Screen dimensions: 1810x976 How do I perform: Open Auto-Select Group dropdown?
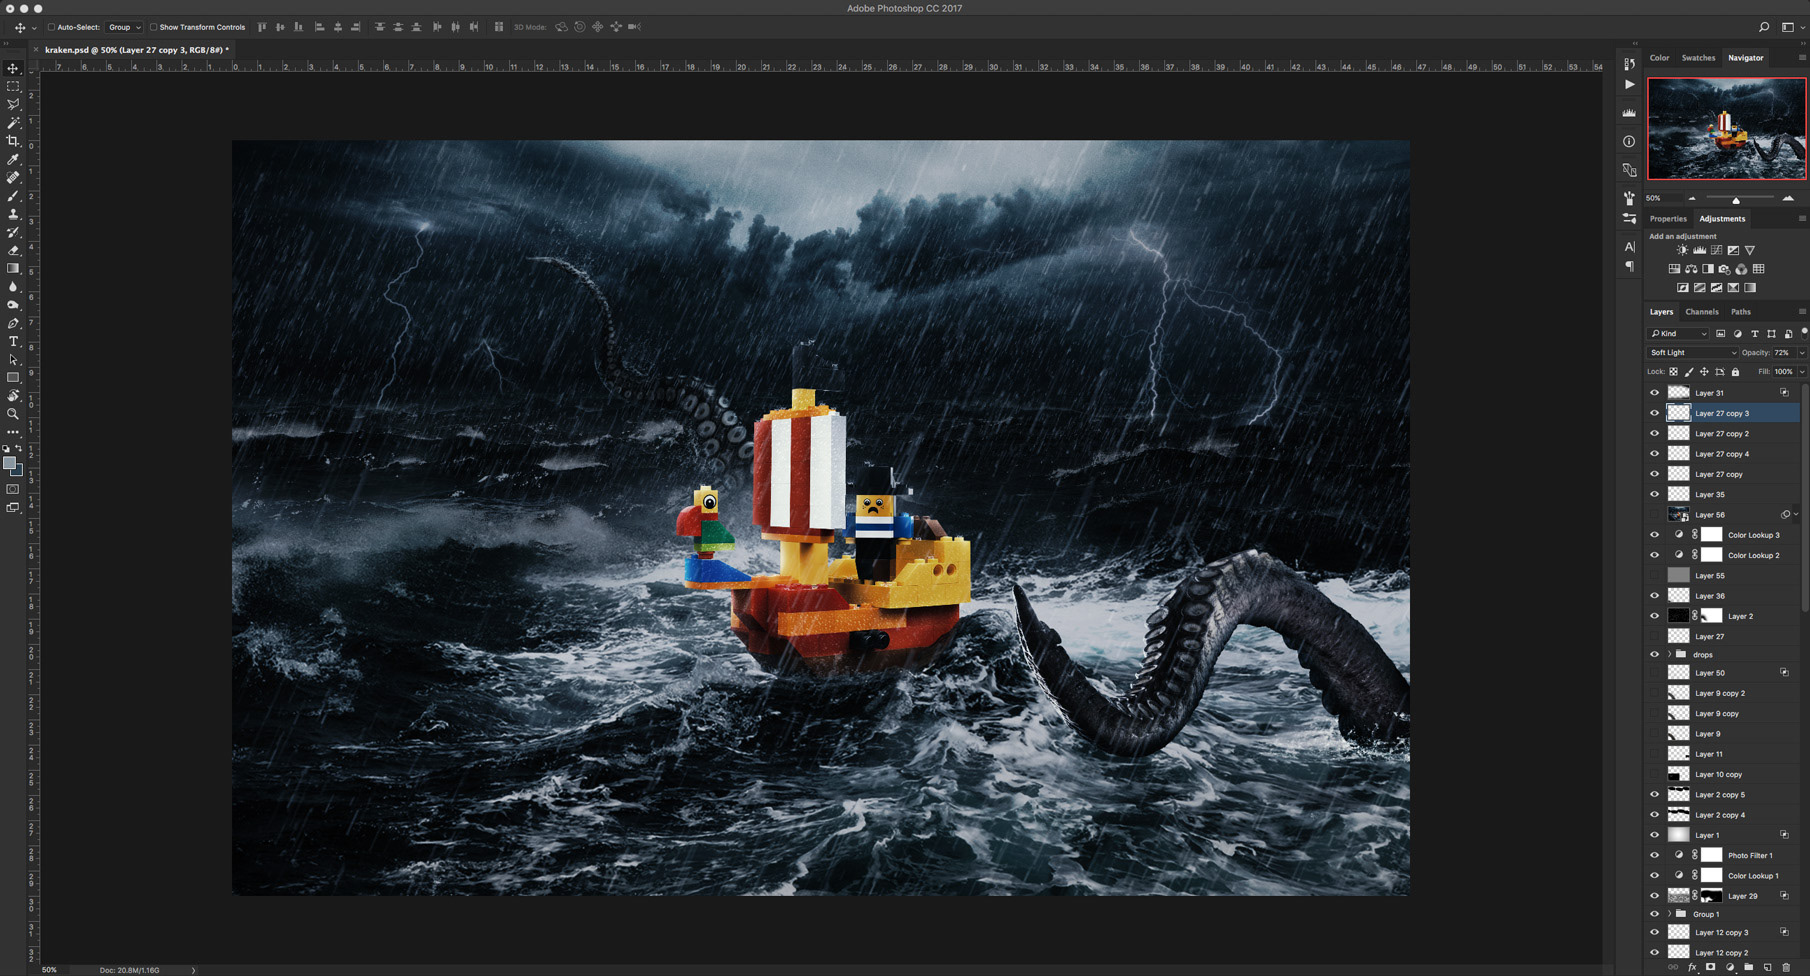[124, 27]
